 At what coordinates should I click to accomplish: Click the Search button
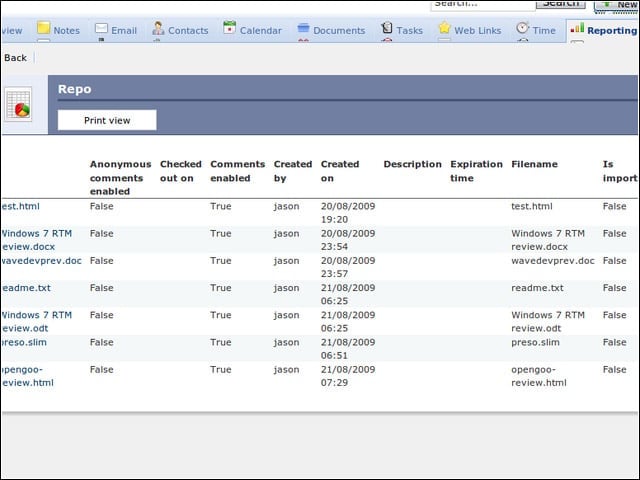click(x=561, y=4)
